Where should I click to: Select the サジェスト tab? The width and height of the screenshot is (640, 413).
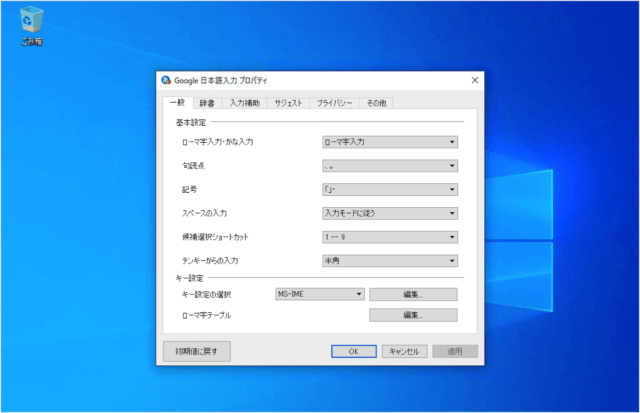[288, 102]
